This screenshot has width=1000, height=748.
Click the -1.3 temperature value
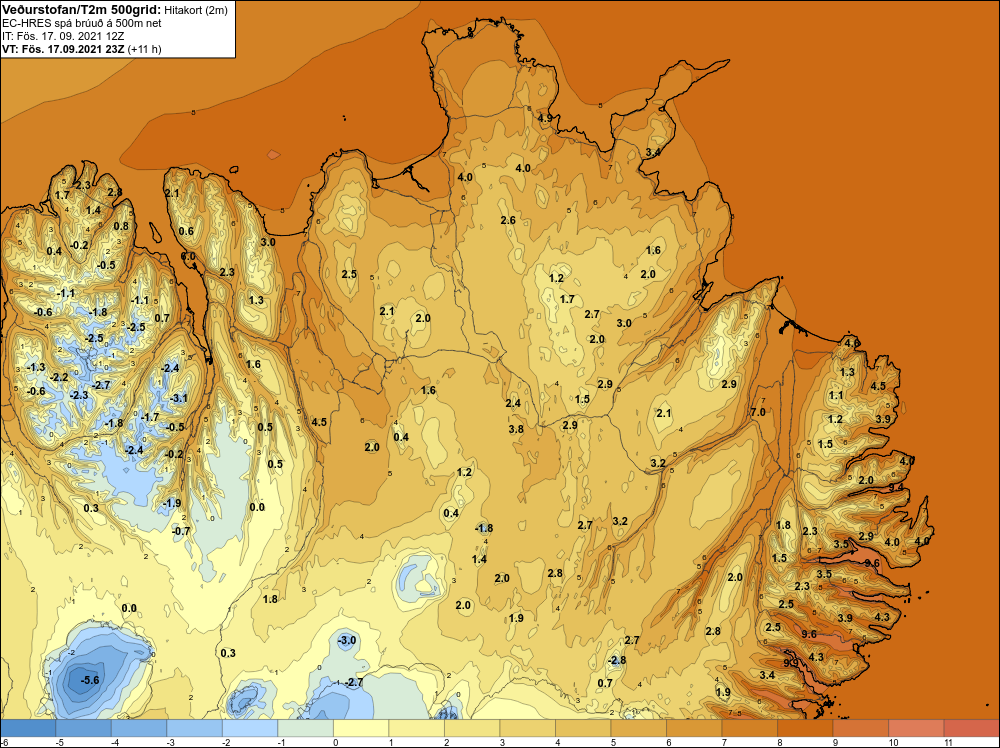(x=36, y=367)
